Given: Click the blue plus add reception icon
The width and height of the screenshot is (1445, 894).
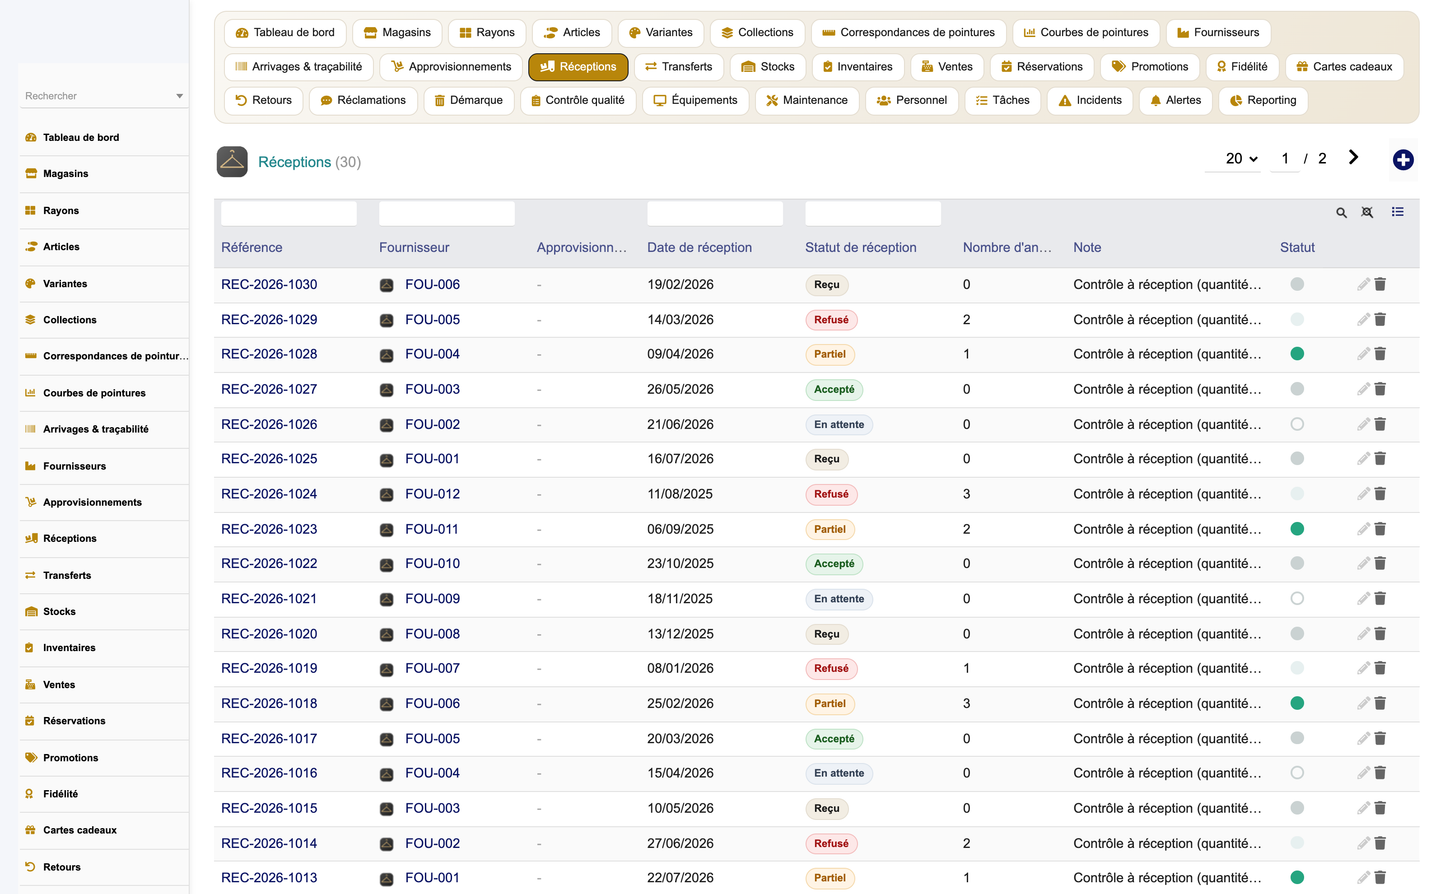Looking at the screenshot, I should pyautogui.click(x=1403, y=160).
